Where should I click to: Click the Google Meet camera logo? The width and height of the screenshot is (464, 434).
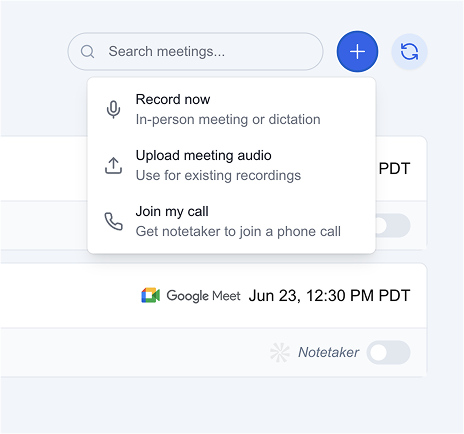pos(151,296)
